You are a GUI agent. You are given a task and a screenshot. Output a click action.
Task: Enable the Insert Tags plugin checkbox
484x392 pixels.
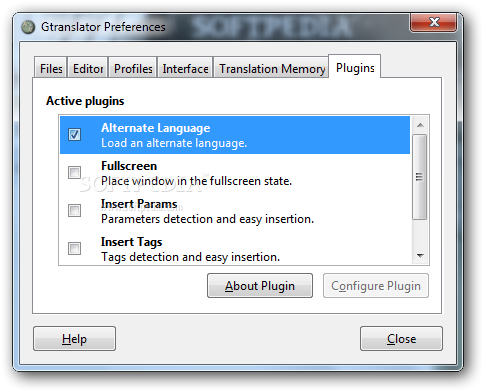pyautogui.click(x=74, y=249)
